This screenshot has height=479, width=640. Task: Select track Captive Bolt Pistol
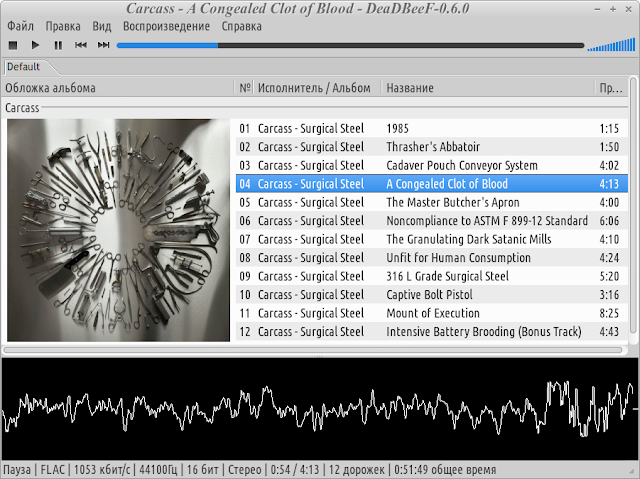pyautogui.click(x=432, y=295)
